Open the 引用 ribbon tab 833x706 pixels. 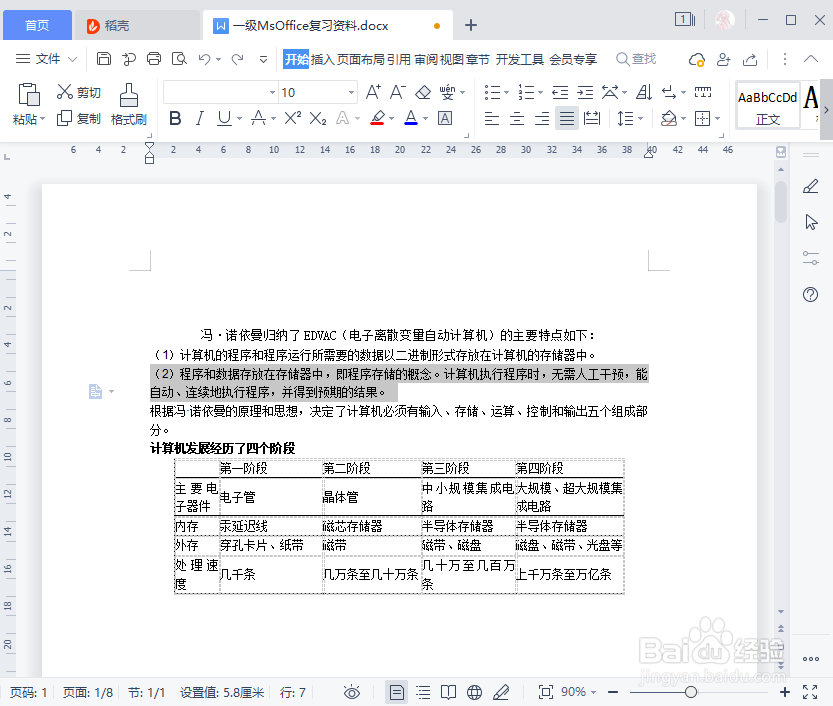399,59
